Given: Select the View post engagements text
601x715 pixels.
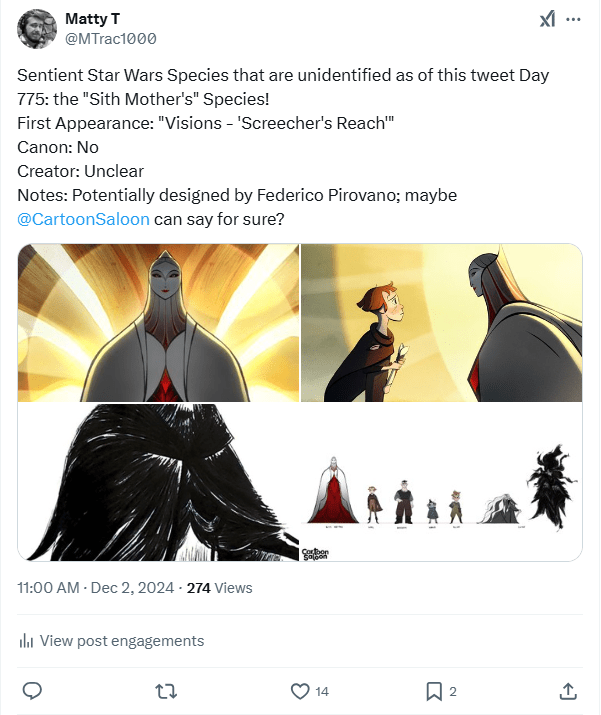Looking at the screenshot, I should (x=122, y=641).
